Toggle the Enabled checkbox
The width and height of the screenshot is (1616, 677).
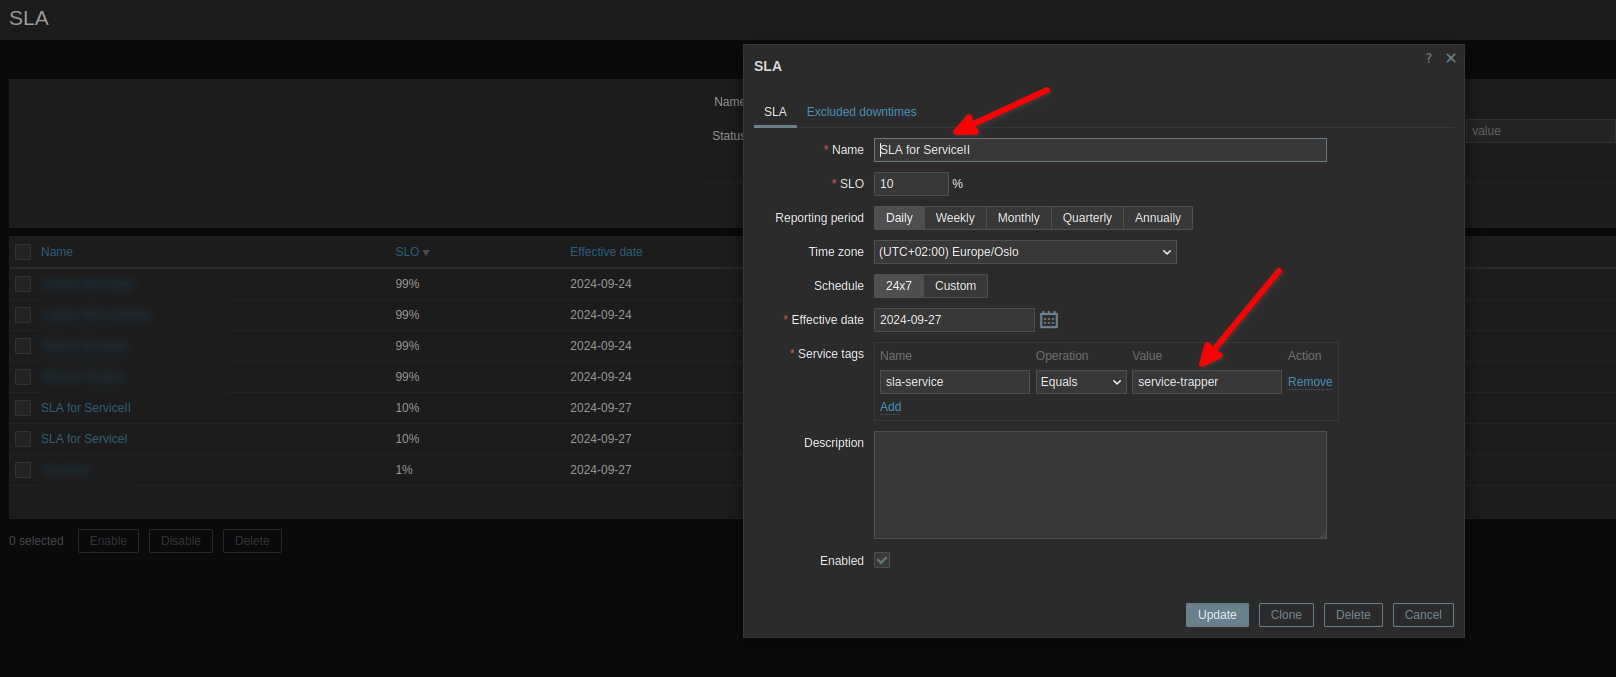pyautogui.click(x=881, y=561)
